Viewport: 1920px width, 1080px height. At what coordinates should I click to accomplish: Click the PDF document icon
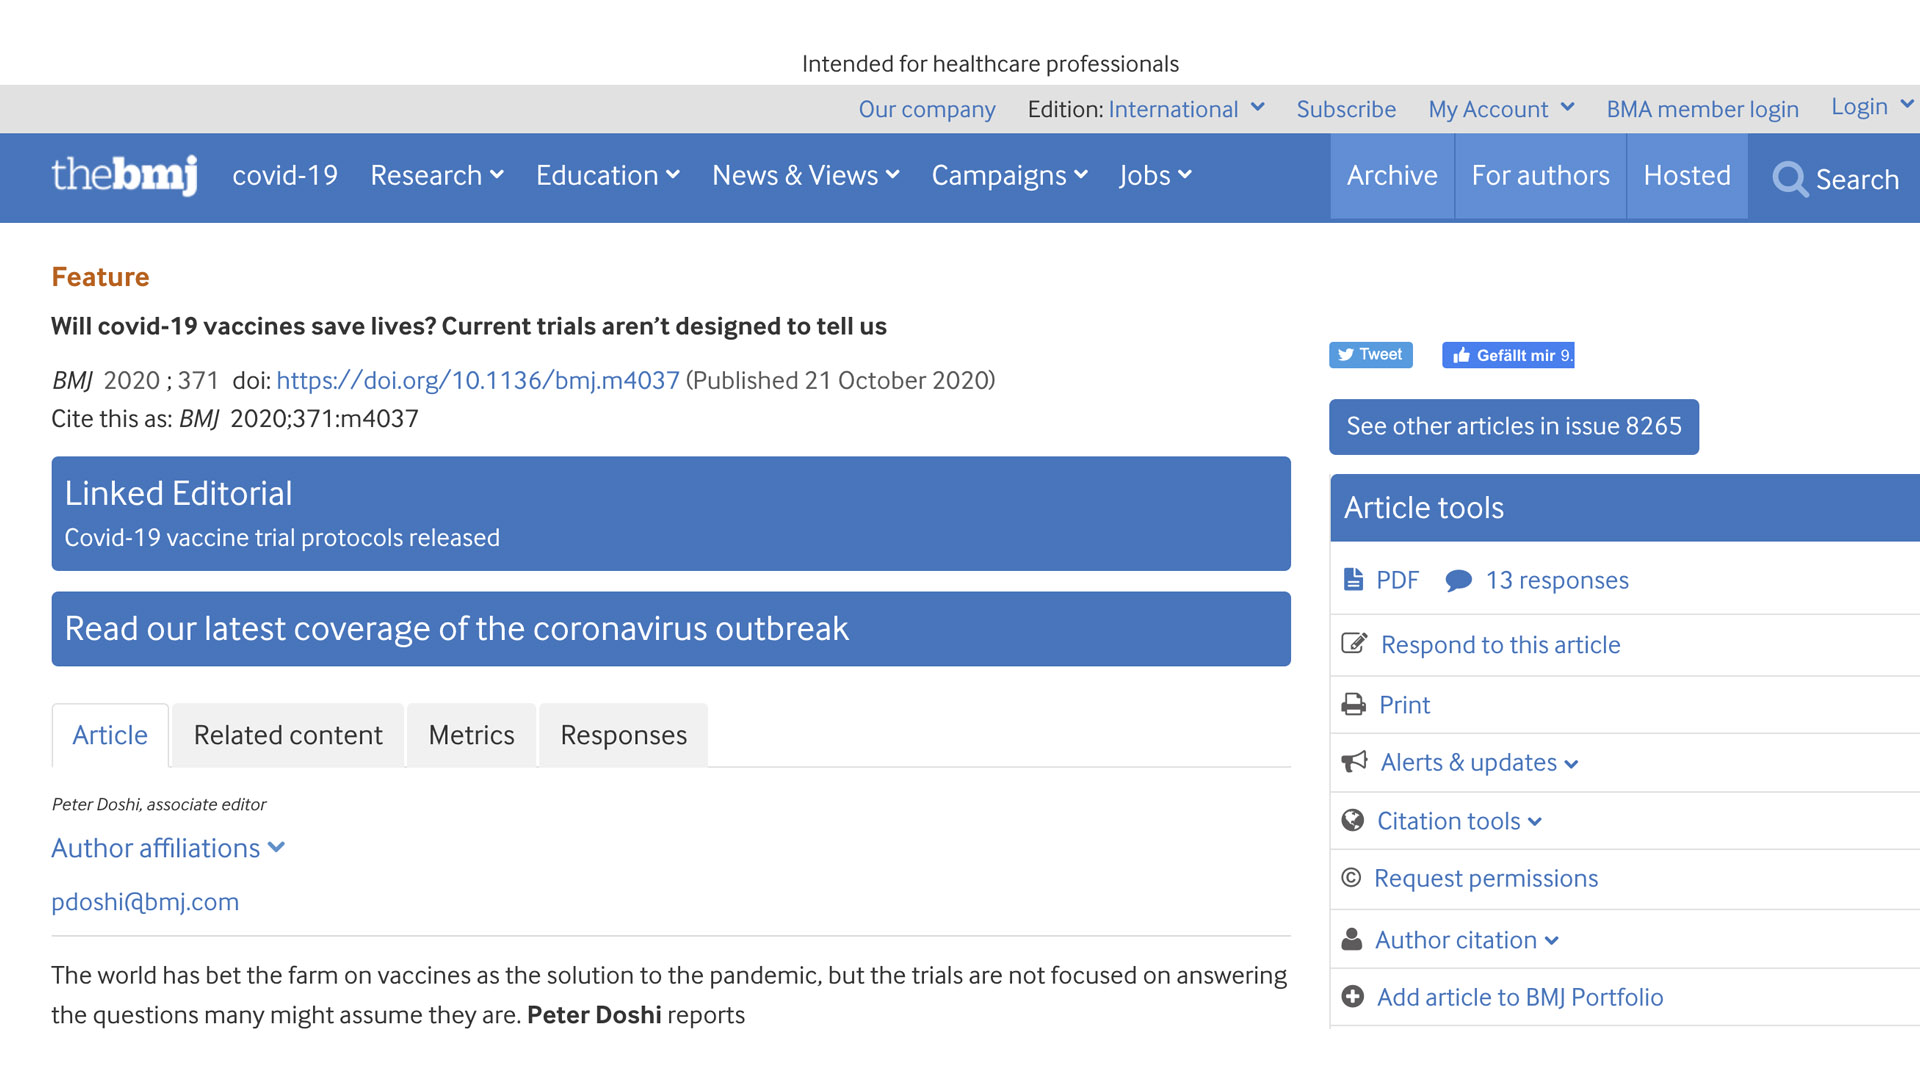pyautogui.click(x=1353, y=579)
